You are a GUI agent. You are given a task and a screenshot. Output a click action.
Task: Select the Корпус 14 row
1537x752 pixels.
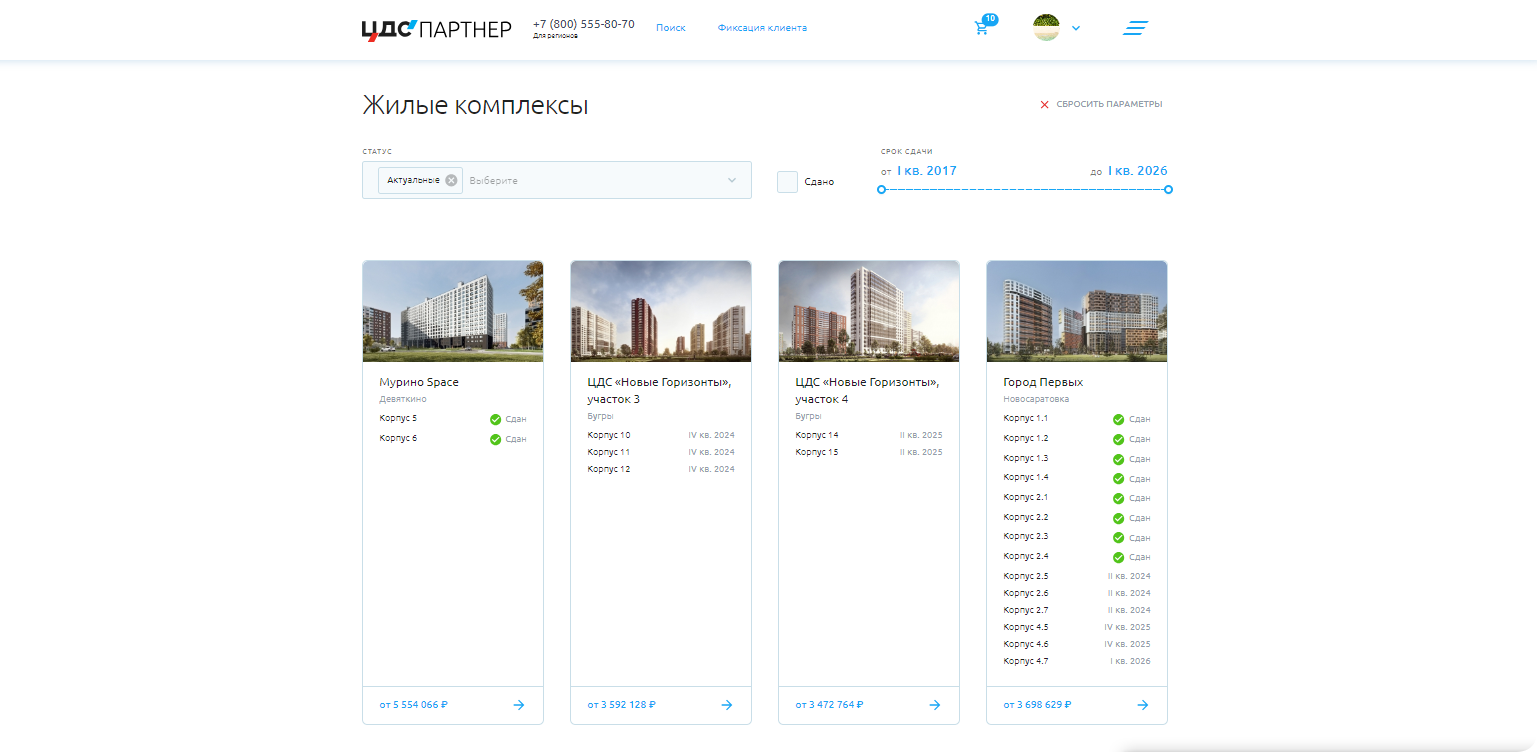pos(869,435)
